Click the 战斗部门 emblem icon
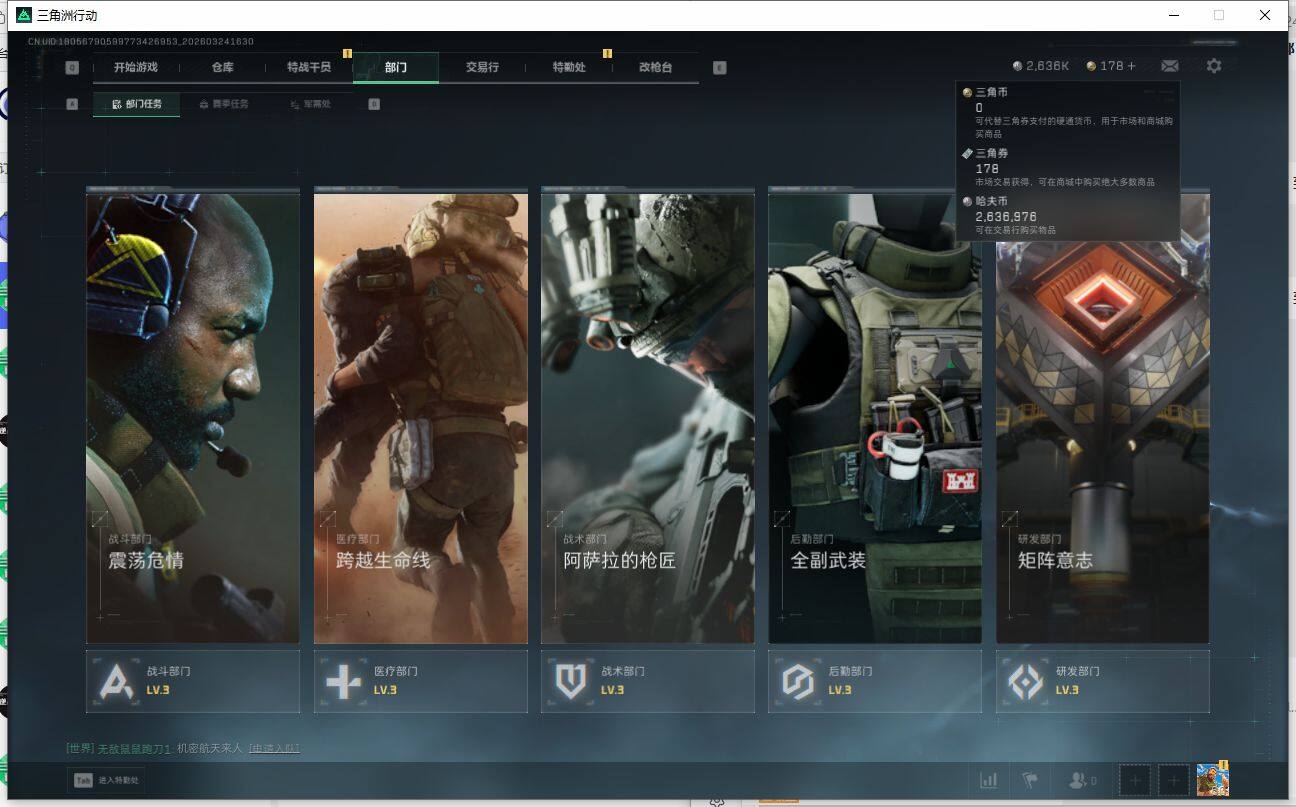 pos(116,682)
